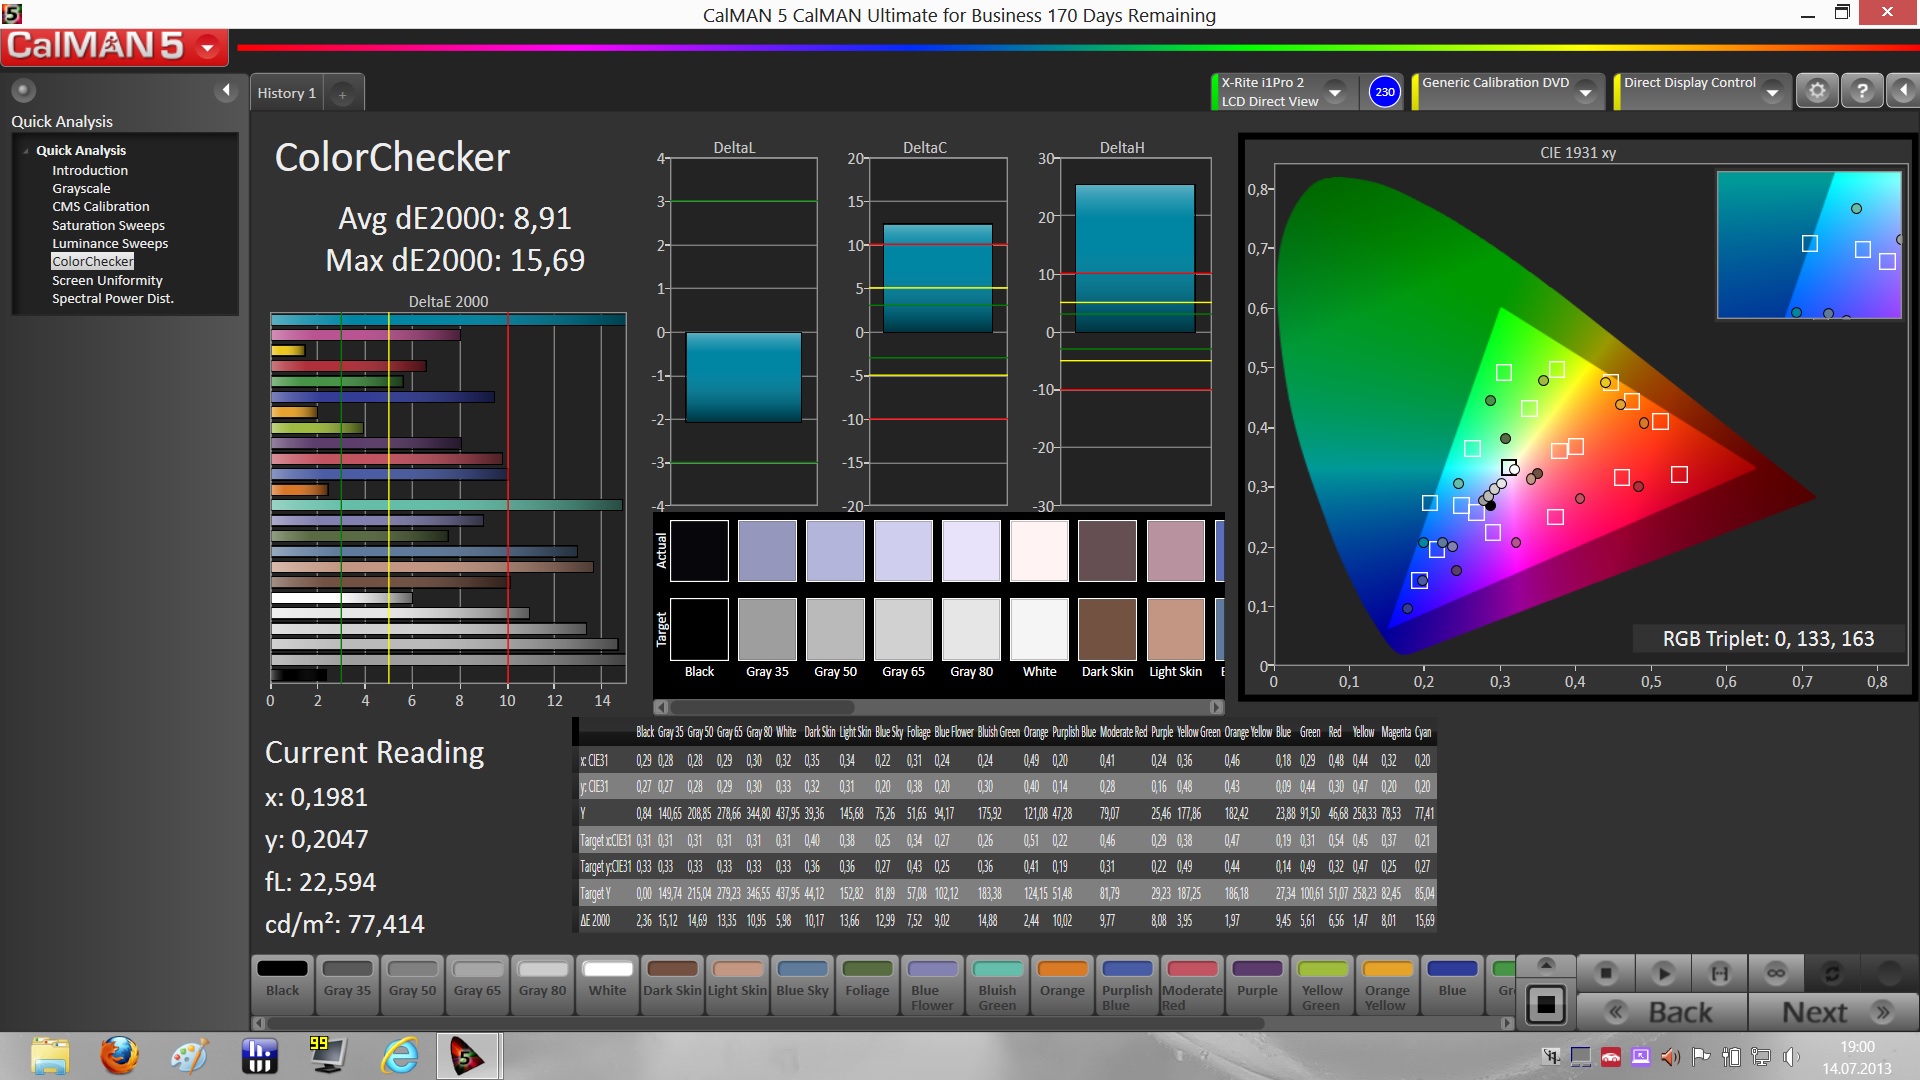Image resolution: width=1920 pixels, height=1080 pixels.
Task: Click the blue 230 meter indicator
Action: (1384, 92)
